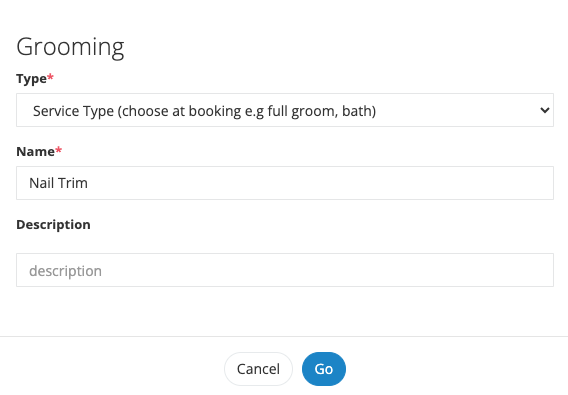Click the Grooming heading
Viewport: 568px width, 395px height.
coord(70,47)
